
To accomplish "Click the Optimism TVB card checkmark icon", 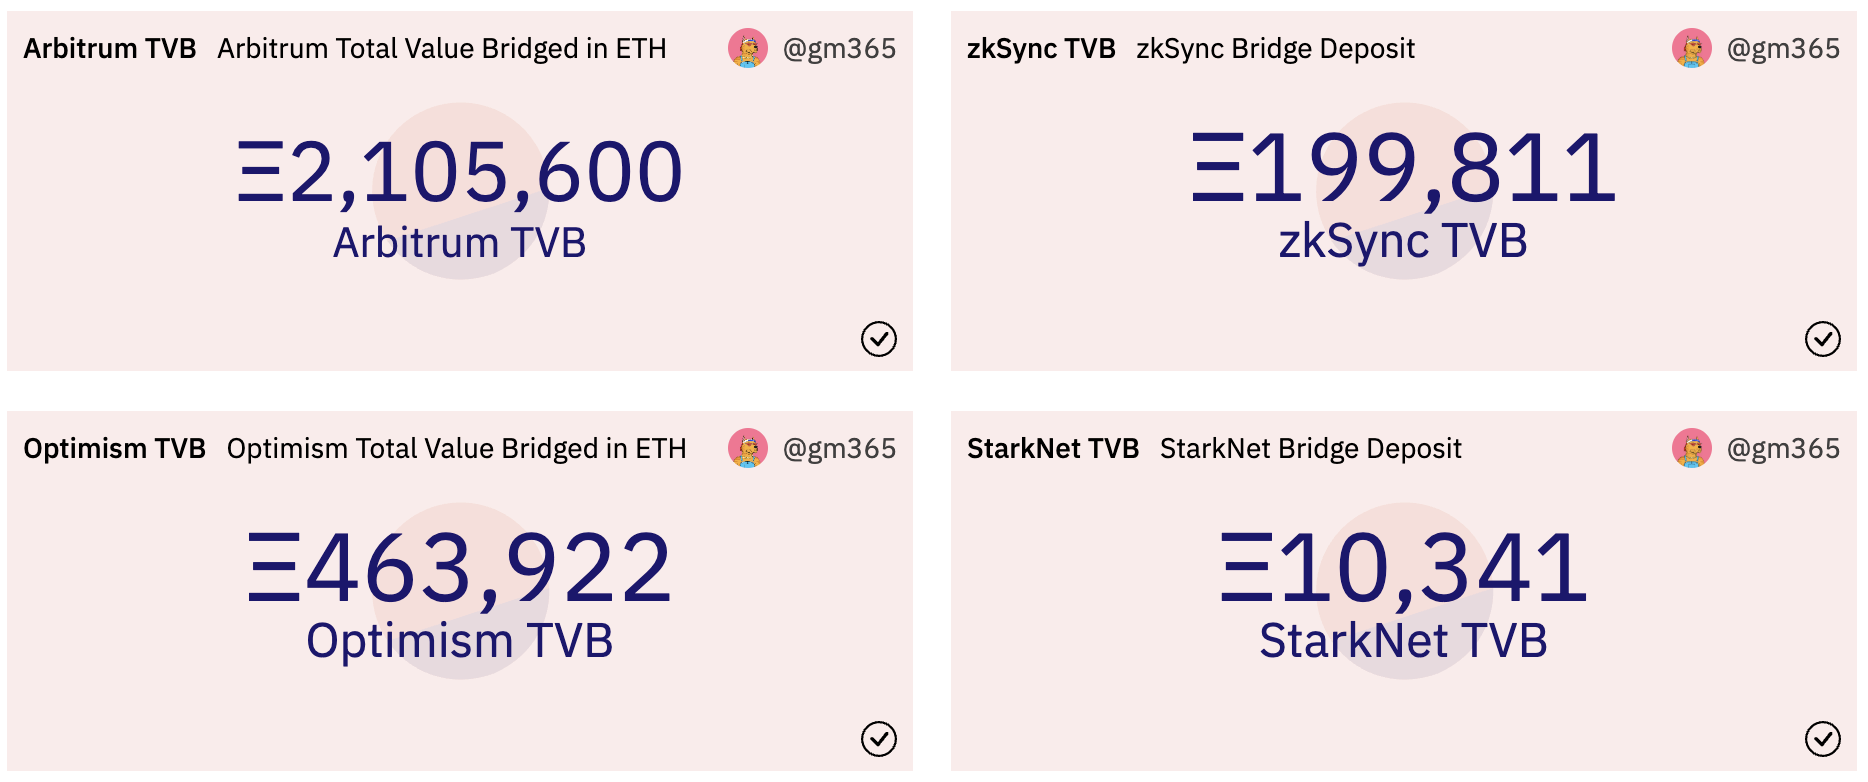I will pos(878,739).
